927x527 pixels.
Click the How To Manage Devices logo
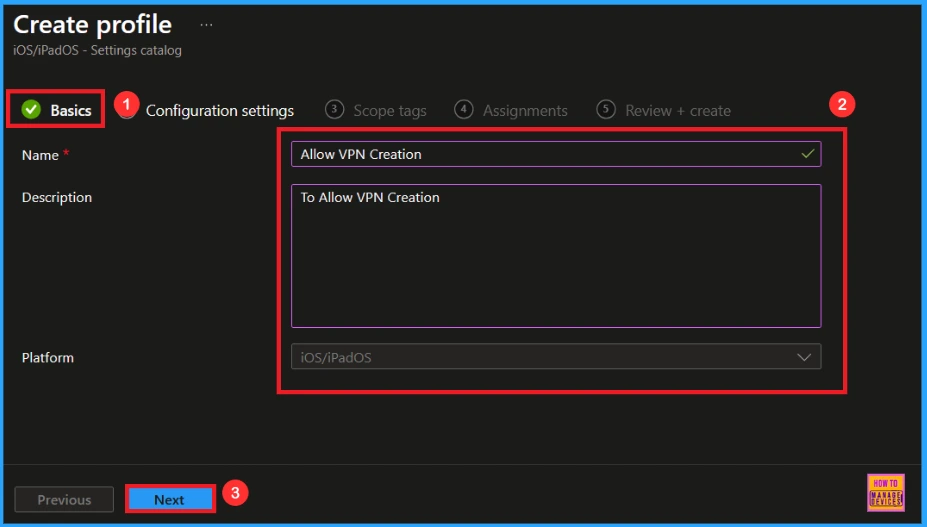click(885, 492)
